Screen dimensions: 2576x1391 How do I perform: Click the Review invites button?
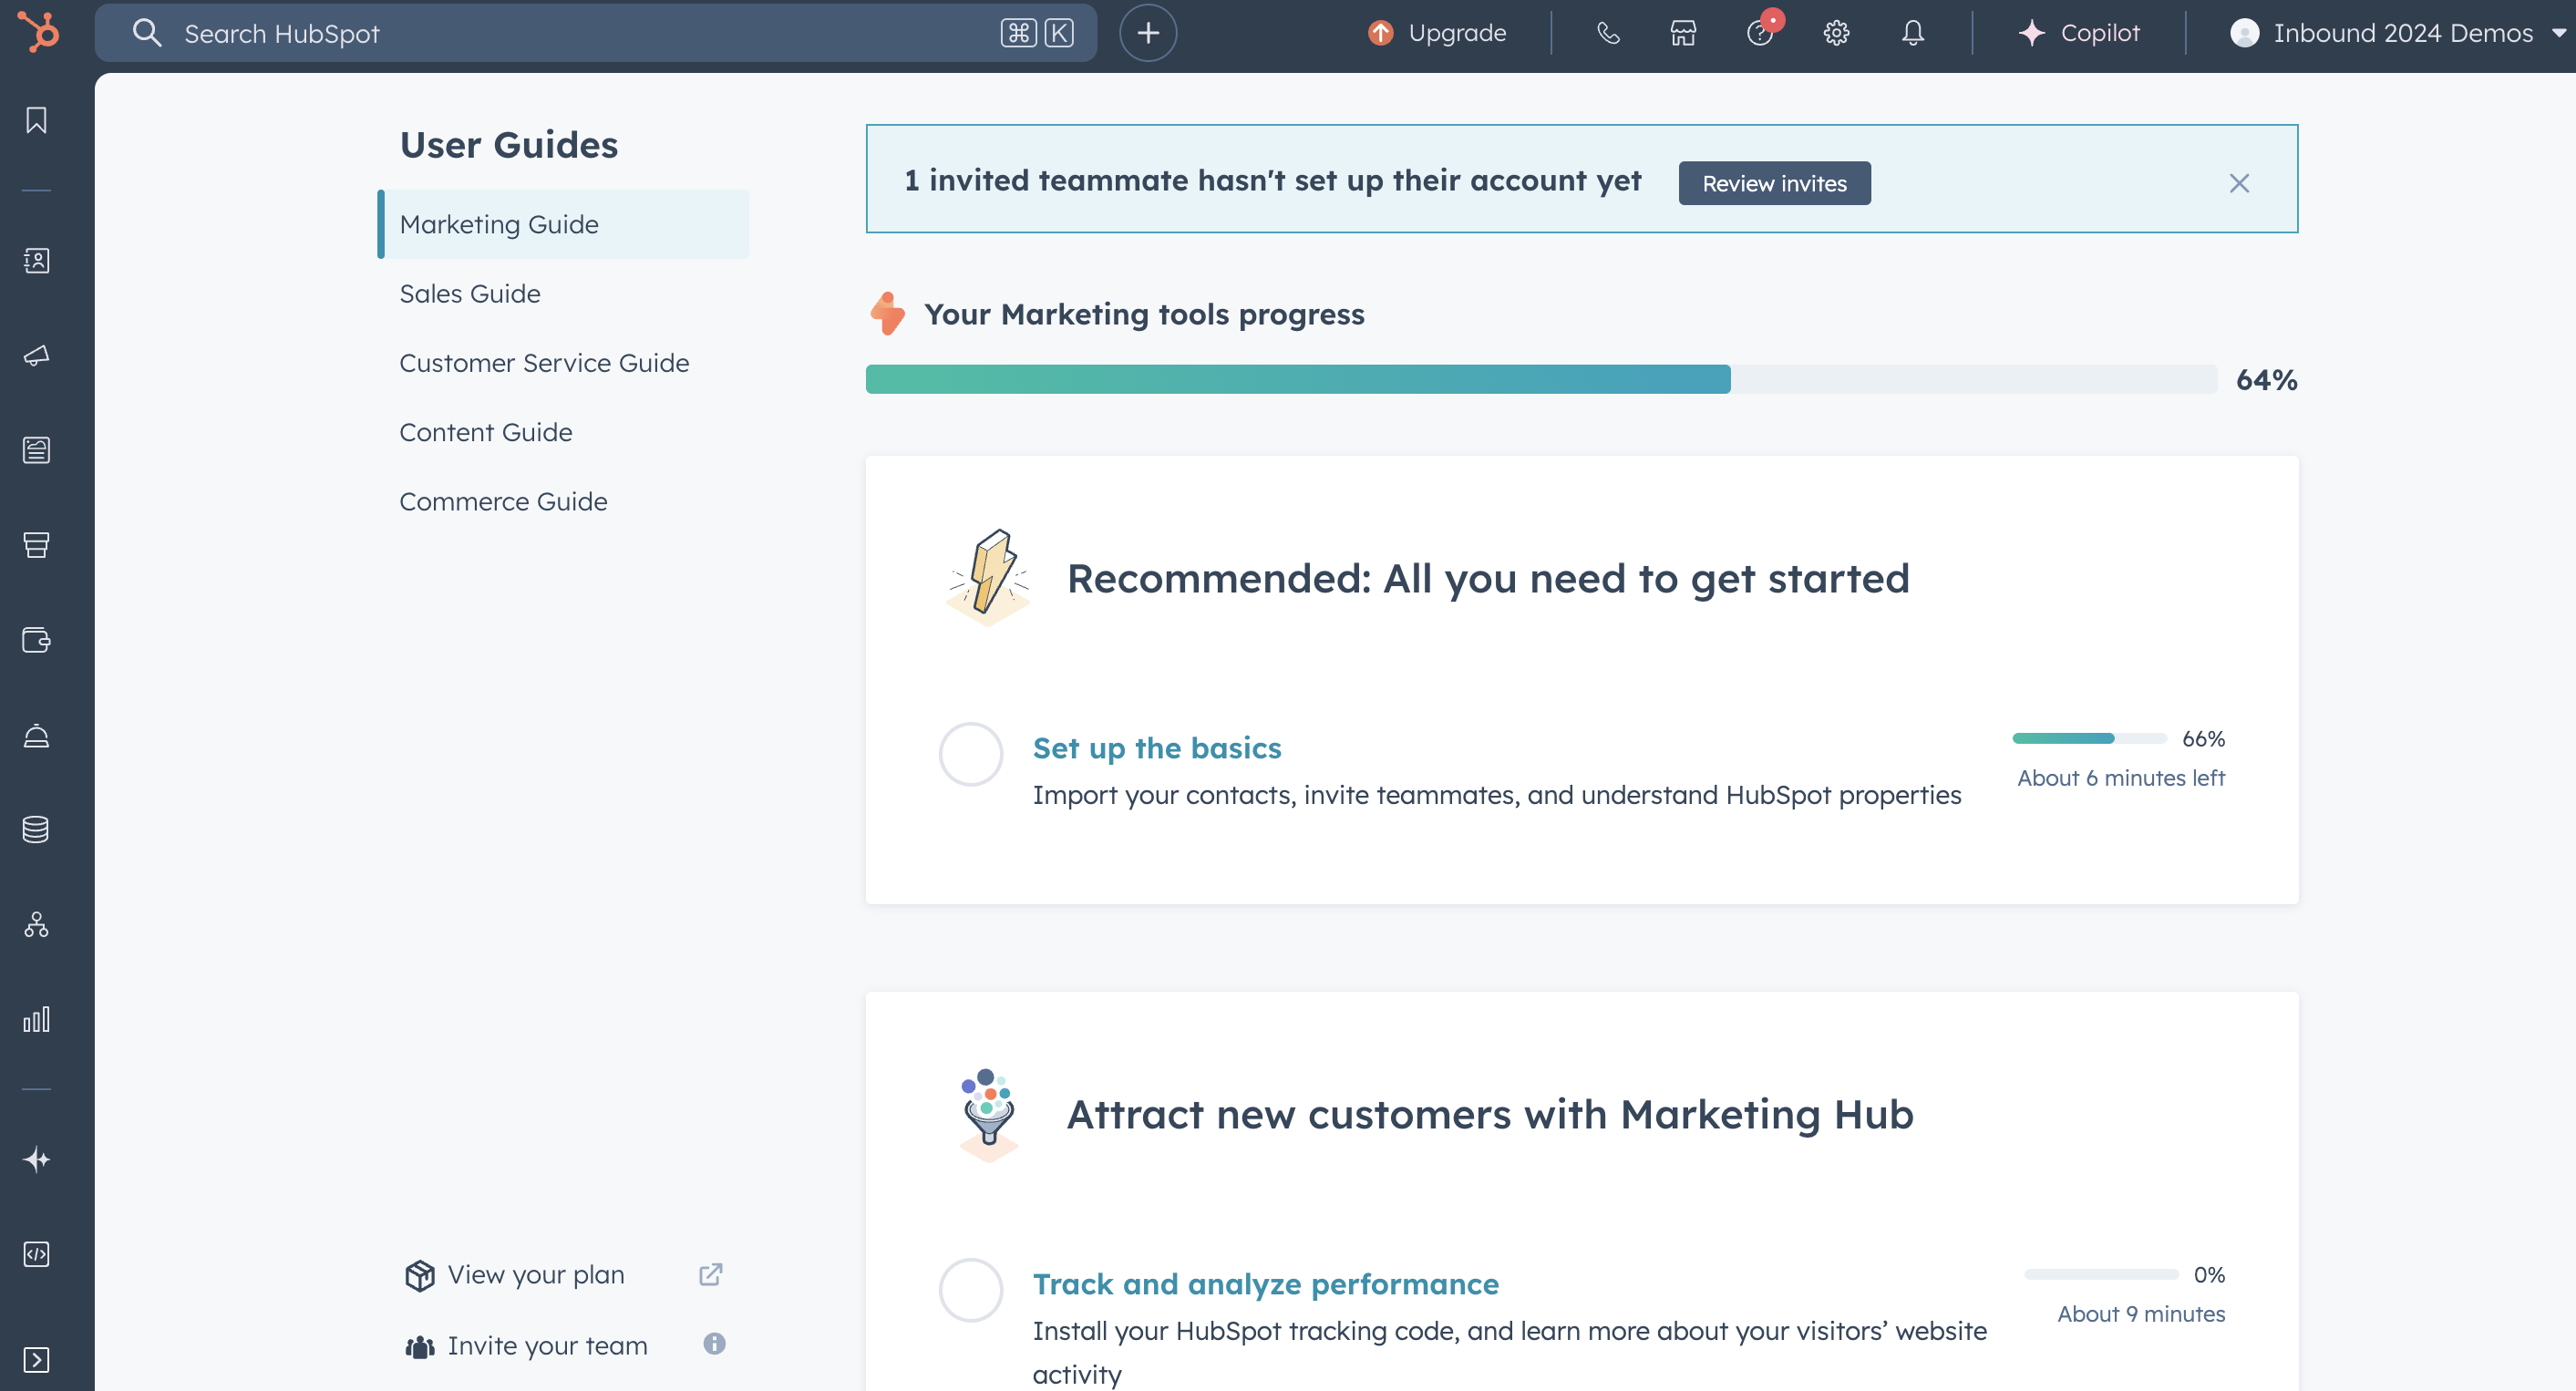[1773, 184]
